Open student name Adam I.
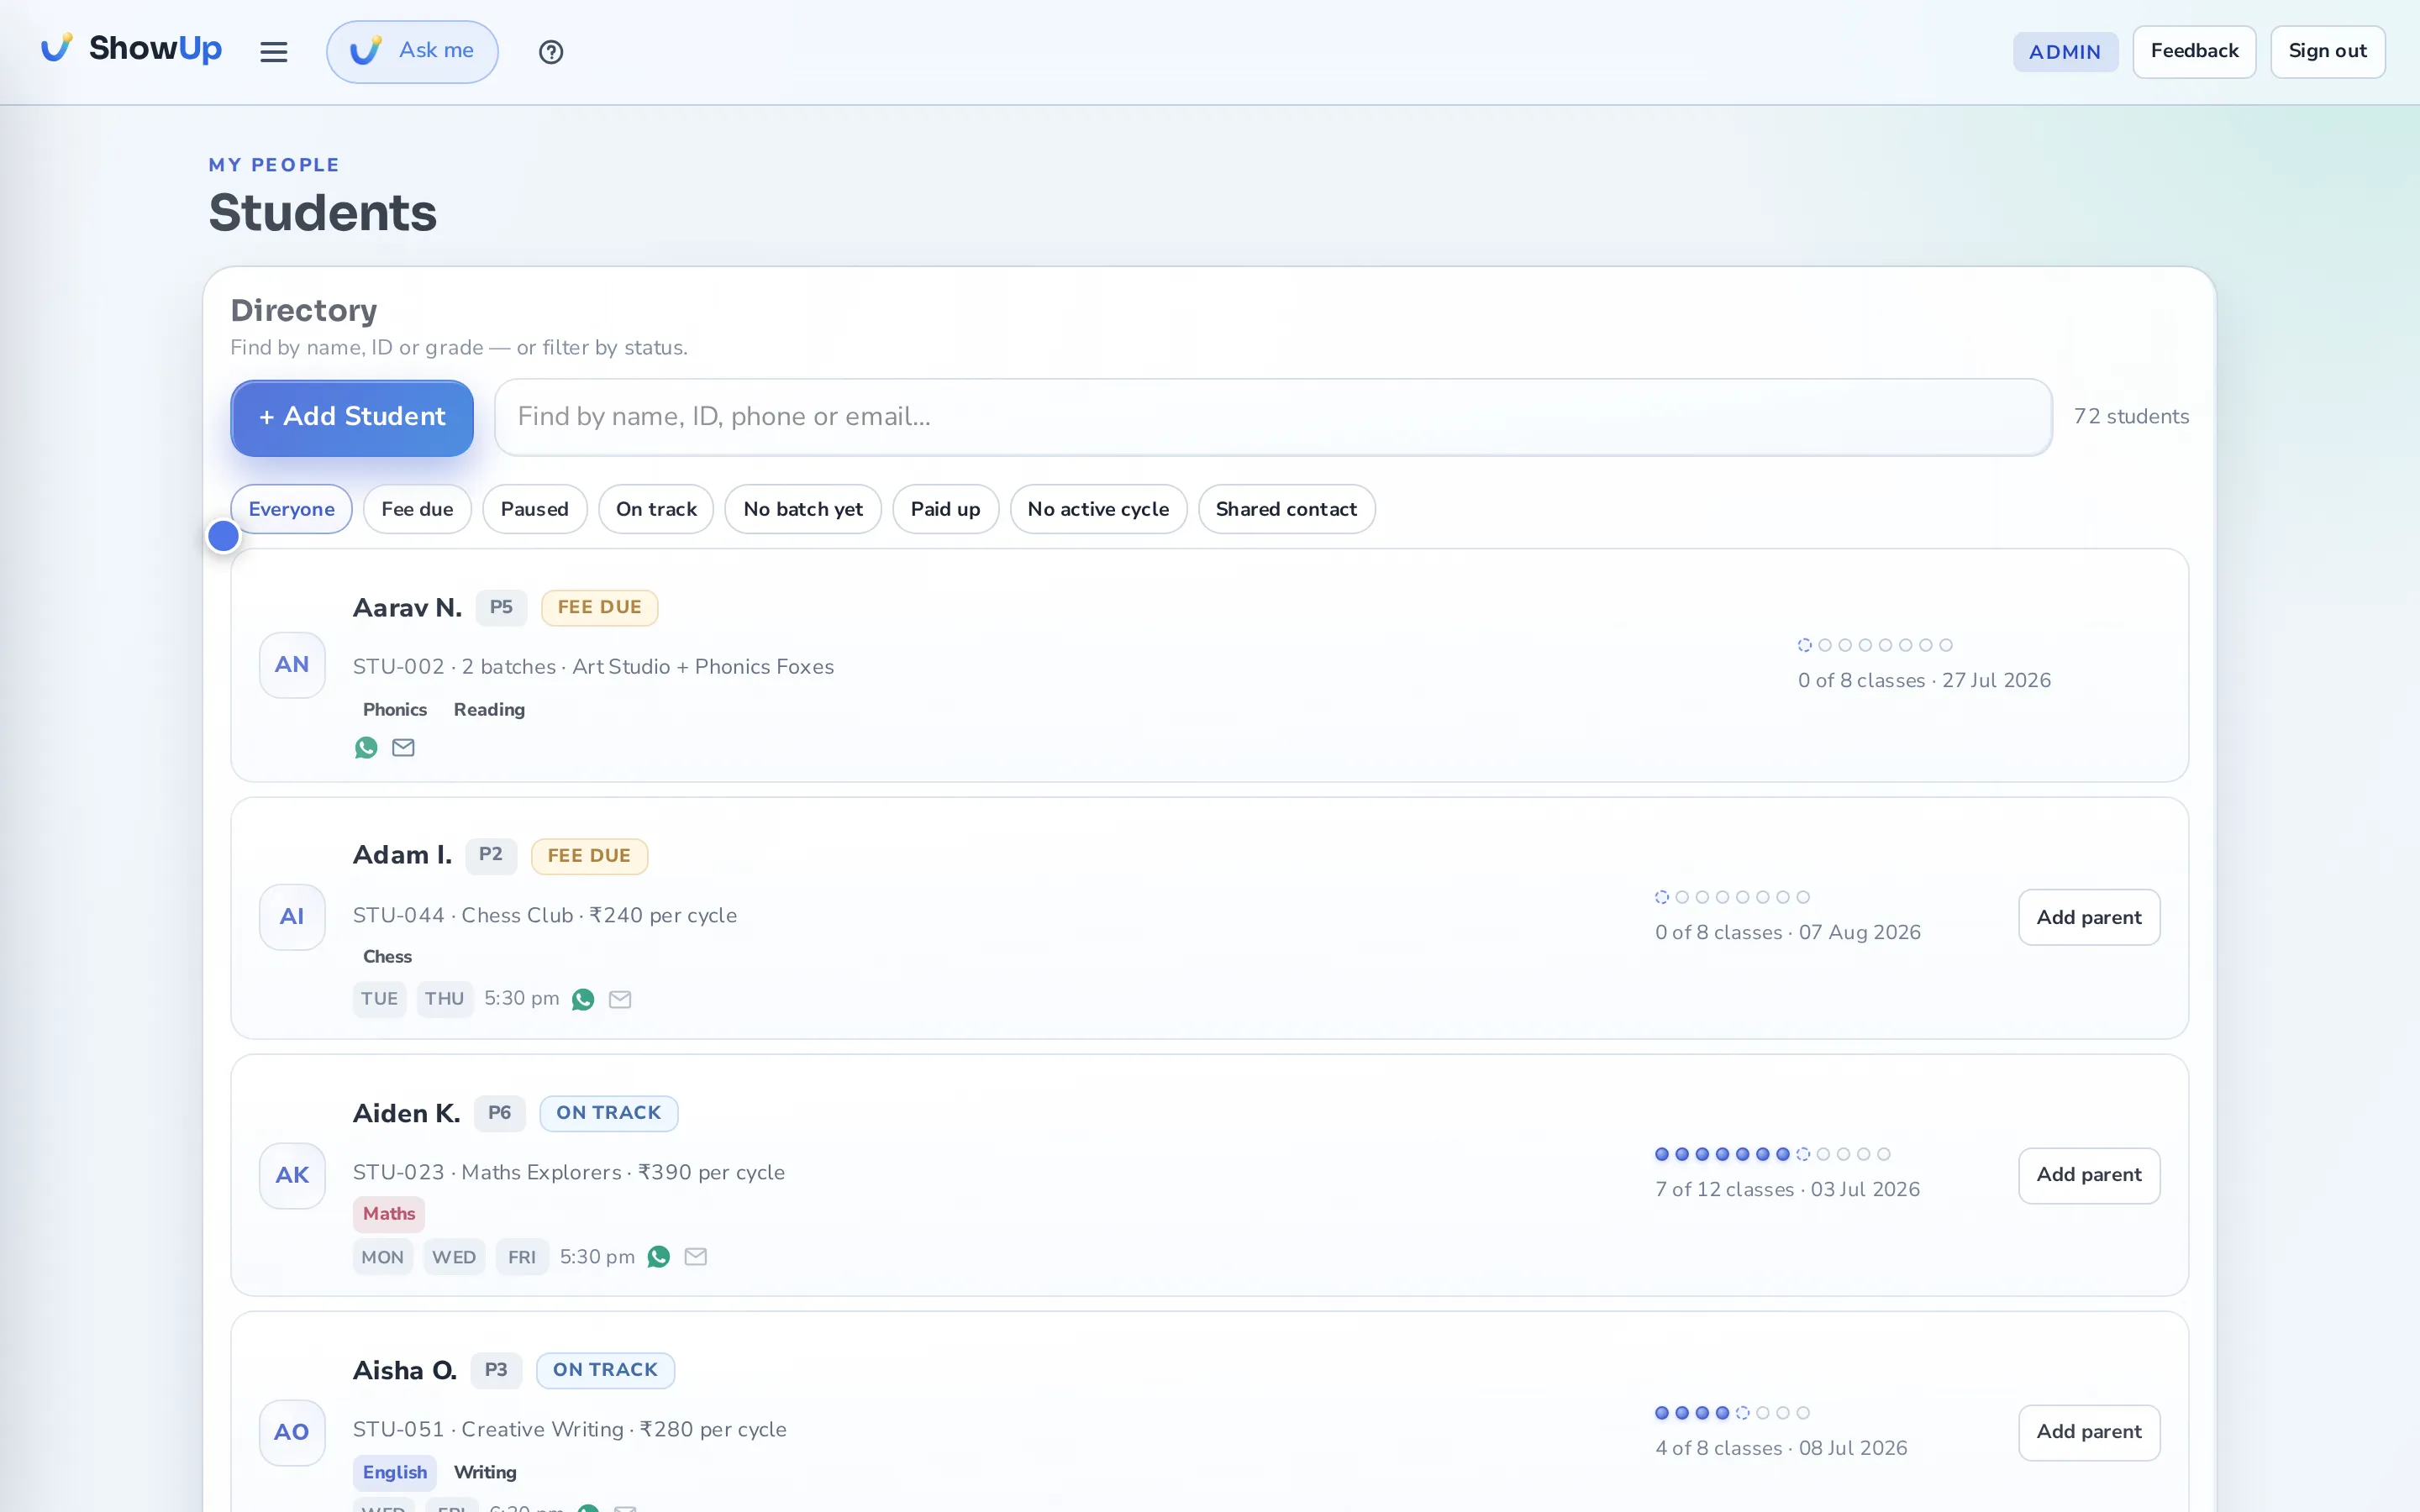This screenshot has width=2420, height=1512. (402, 855)
